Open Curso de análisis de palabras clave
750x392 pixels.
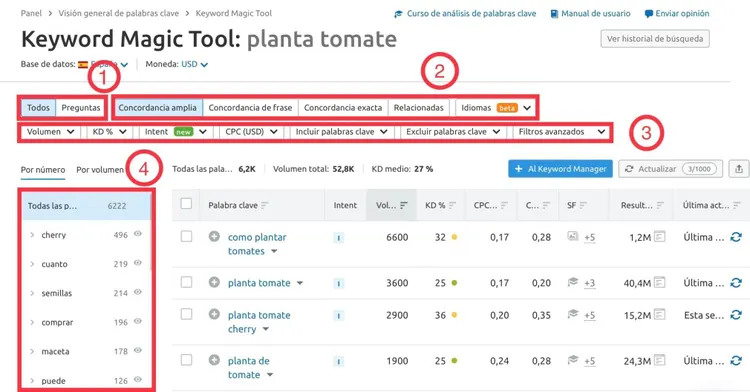pyautogui.click(x=465, y=14)
